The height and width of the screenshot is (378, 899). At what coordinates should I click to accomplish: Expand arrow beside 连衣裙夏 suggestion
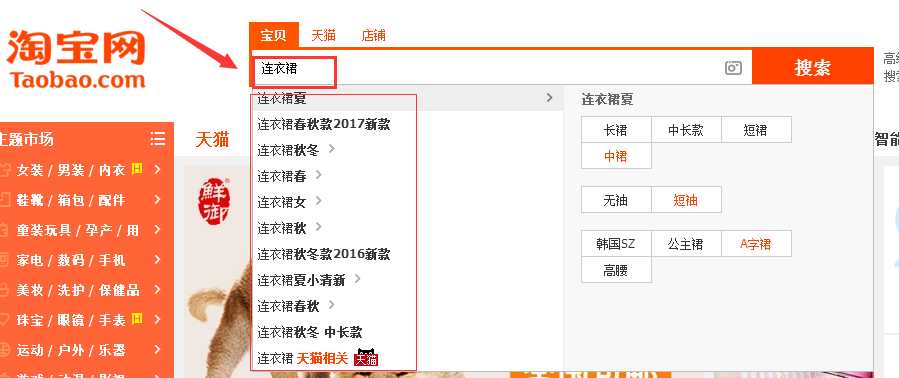tap(549, 98)
